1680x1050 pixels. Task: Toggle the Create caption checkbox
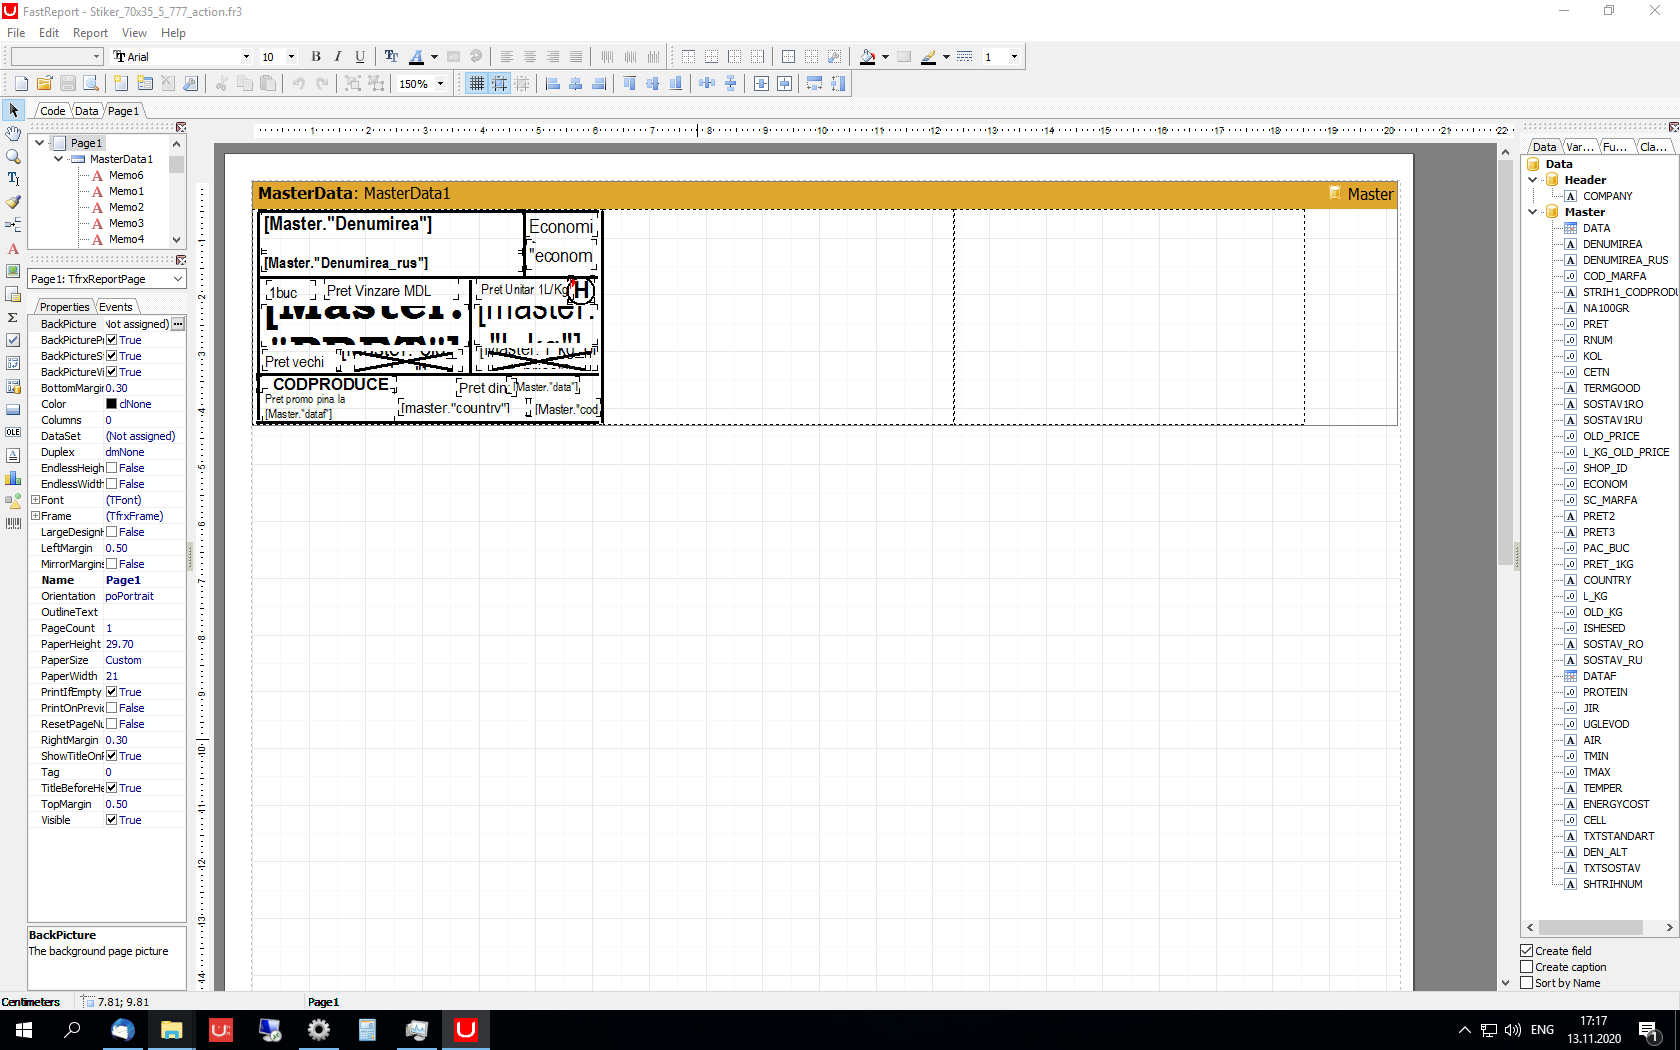coord(1527,967)
